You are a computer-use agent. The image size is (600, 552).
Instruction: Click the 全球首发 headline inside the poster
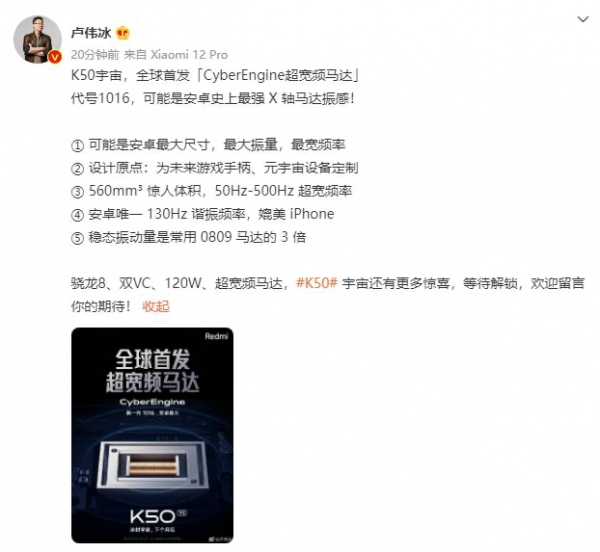pyautogui.click(x=153, y=358)
